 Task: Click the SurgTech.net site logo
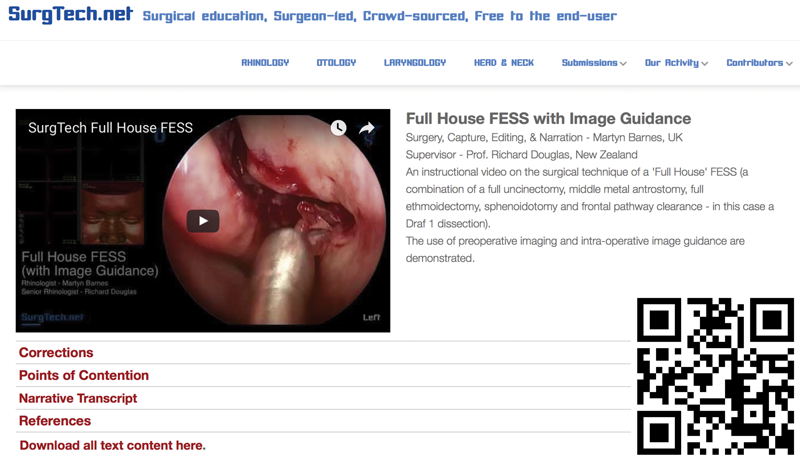[x=70, y=15]
